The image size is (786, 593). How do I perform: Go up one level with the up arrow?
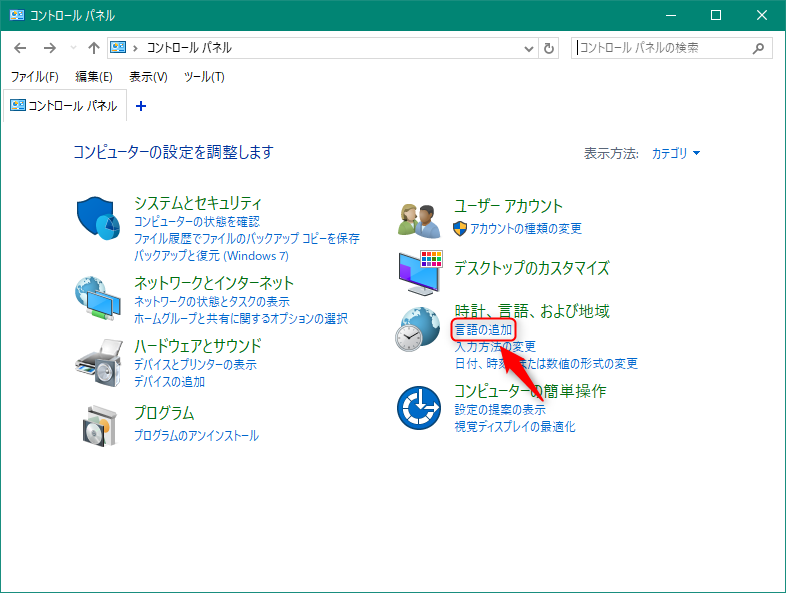point(94,48)
